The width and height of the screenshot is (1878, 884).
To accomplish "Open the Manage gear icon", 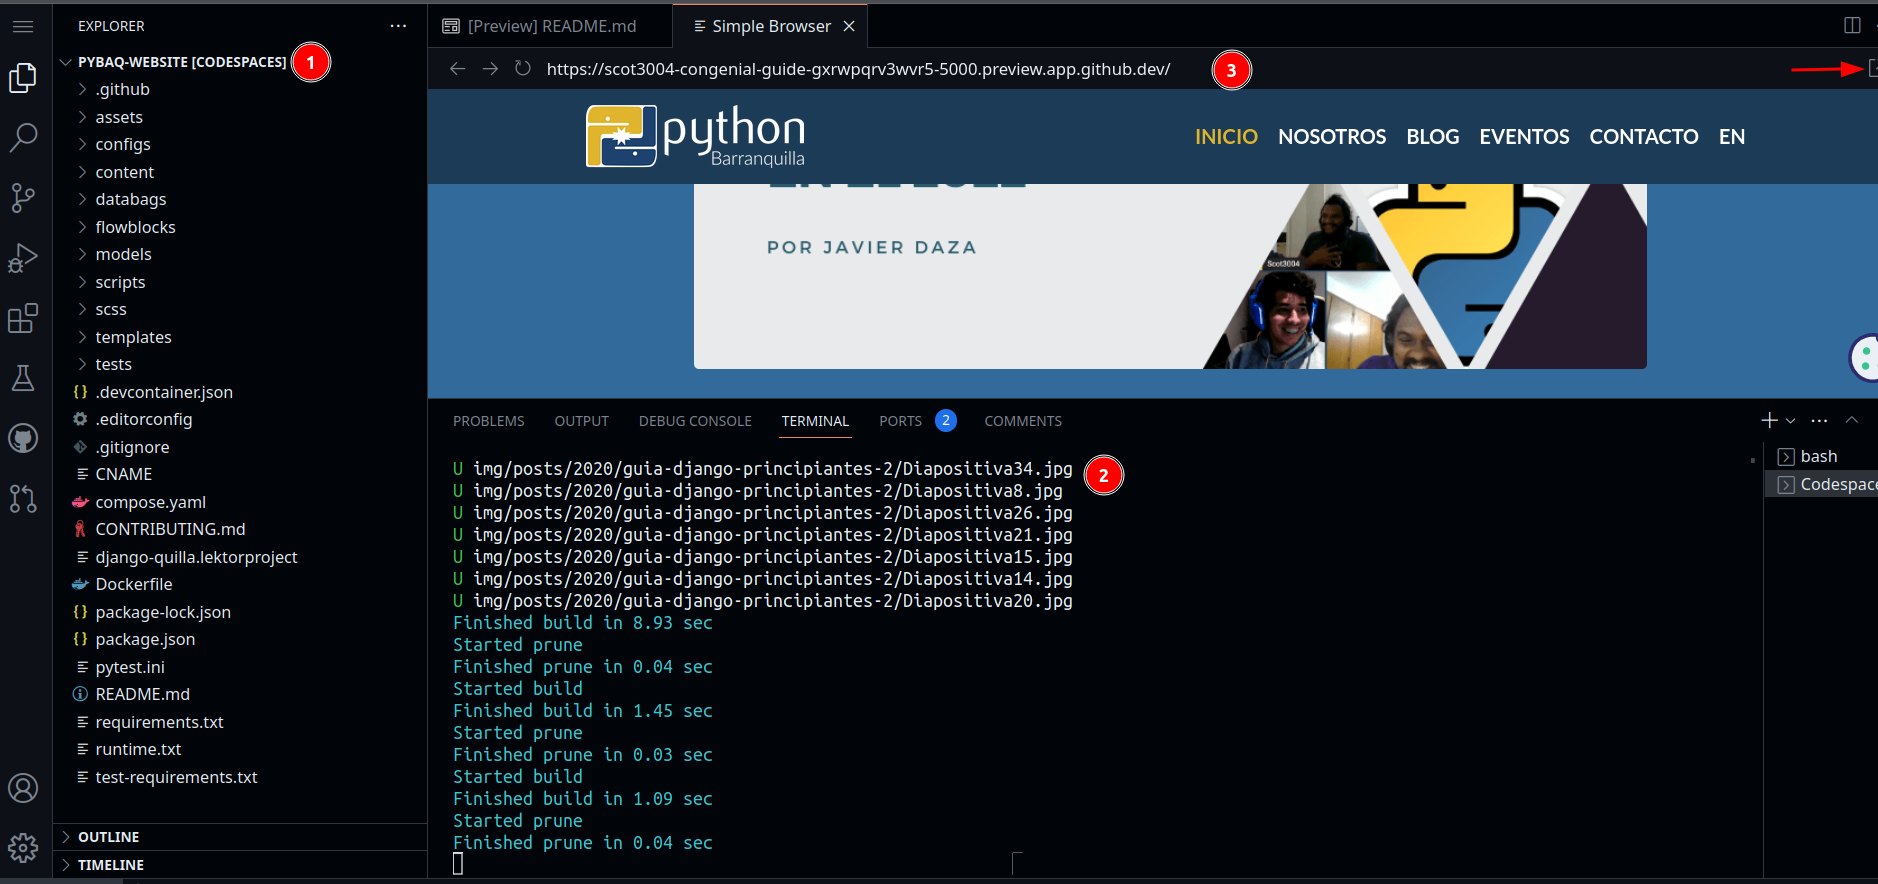I will tap(23, 848).
